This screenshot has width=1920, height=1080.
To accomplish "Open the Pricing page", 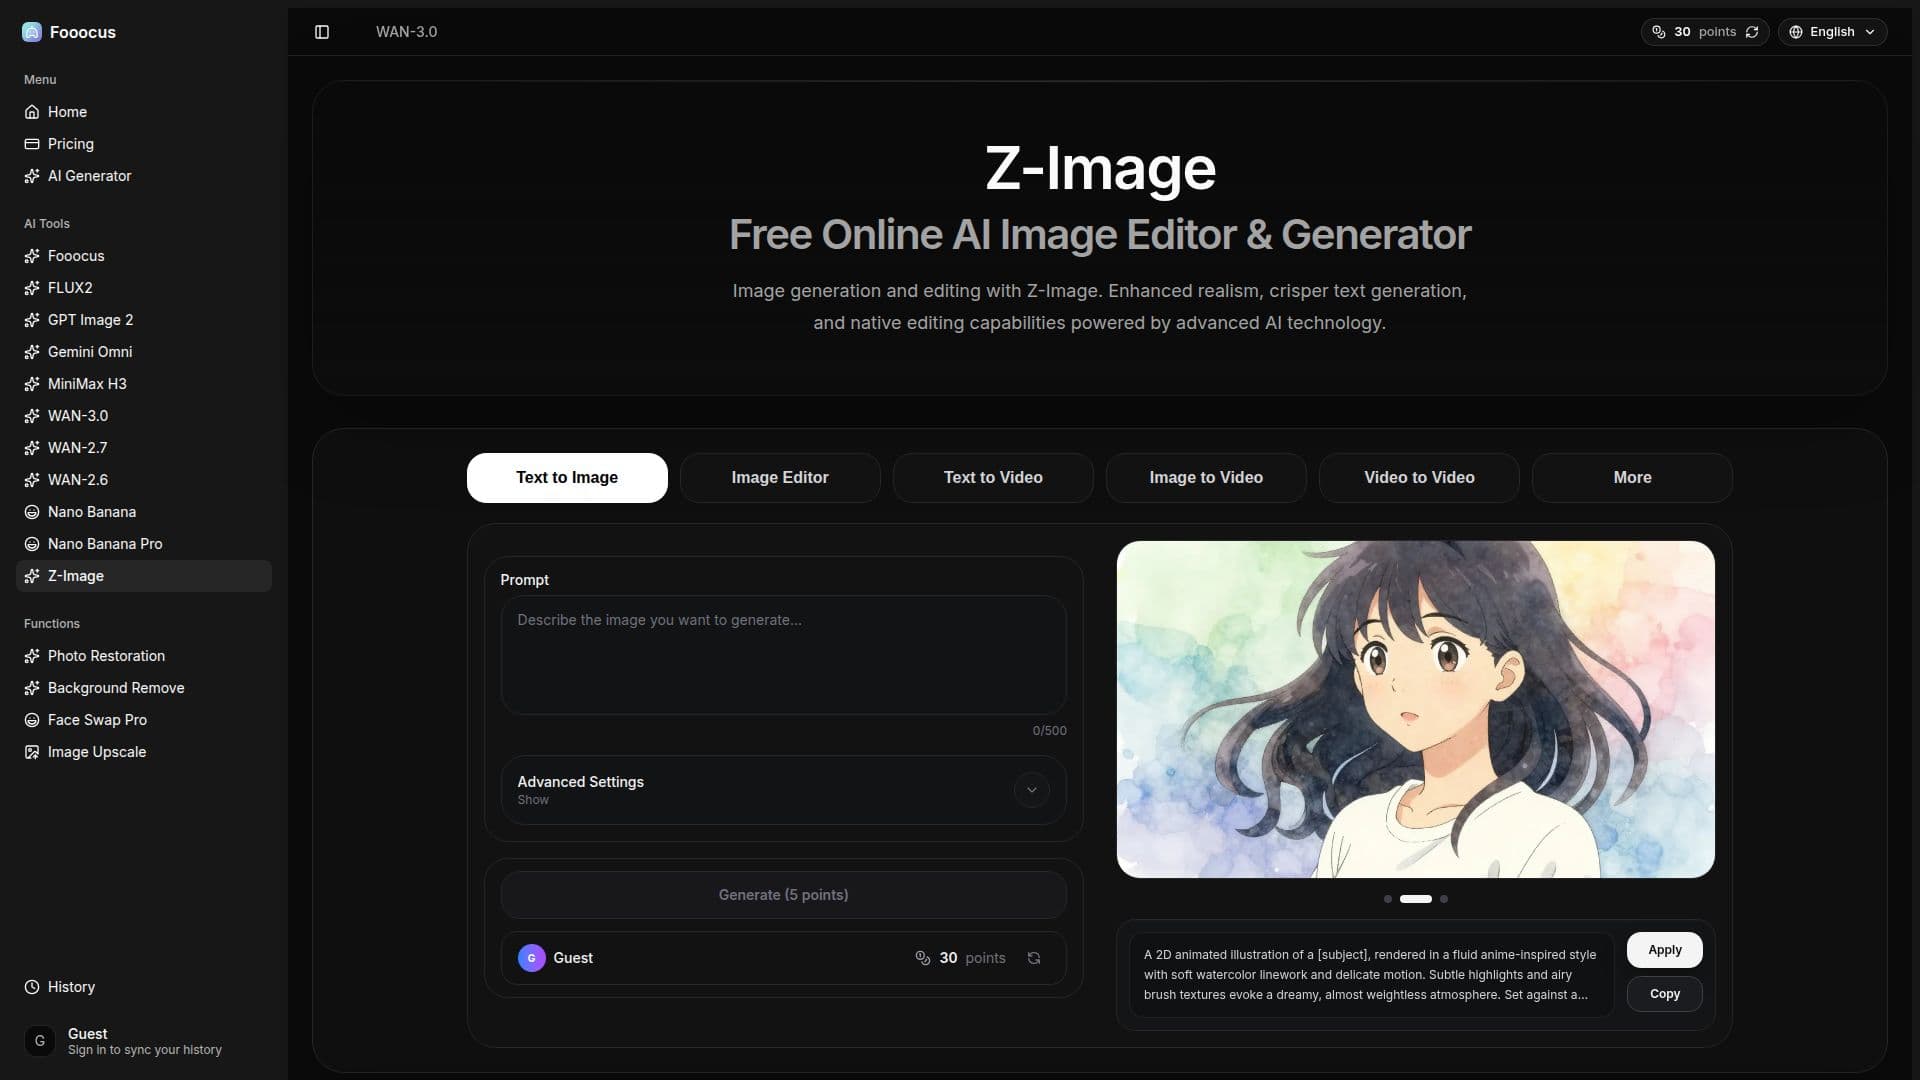I will [x=144, y=144].
